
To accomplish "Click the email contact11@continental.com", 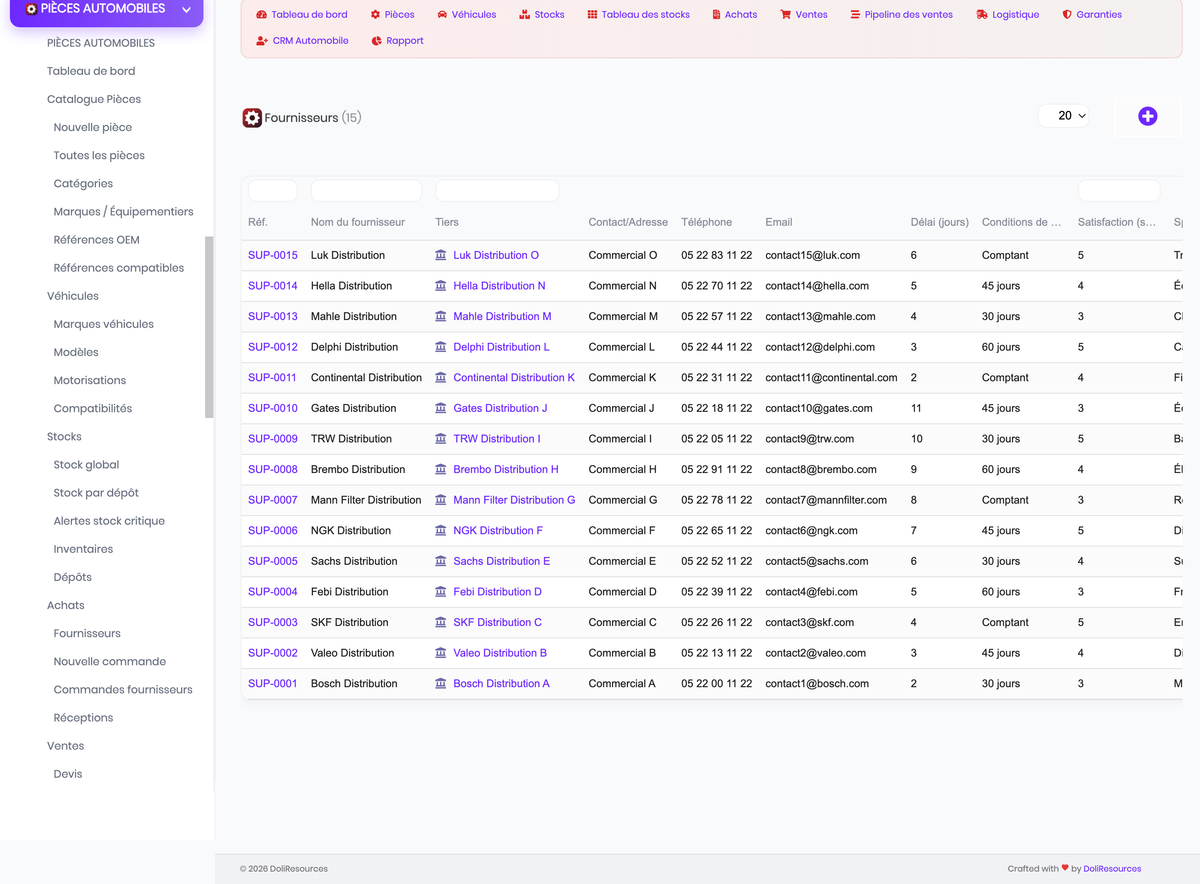I will [831, 378].
